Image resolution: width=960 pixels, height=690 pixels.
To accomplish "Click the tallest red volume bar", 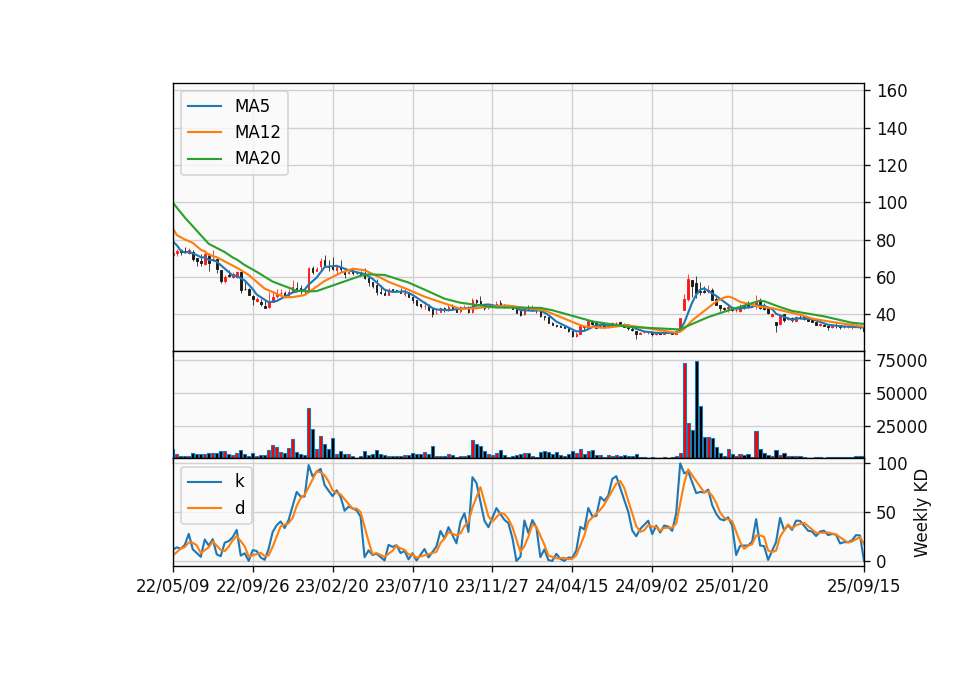I will point(684,411).
